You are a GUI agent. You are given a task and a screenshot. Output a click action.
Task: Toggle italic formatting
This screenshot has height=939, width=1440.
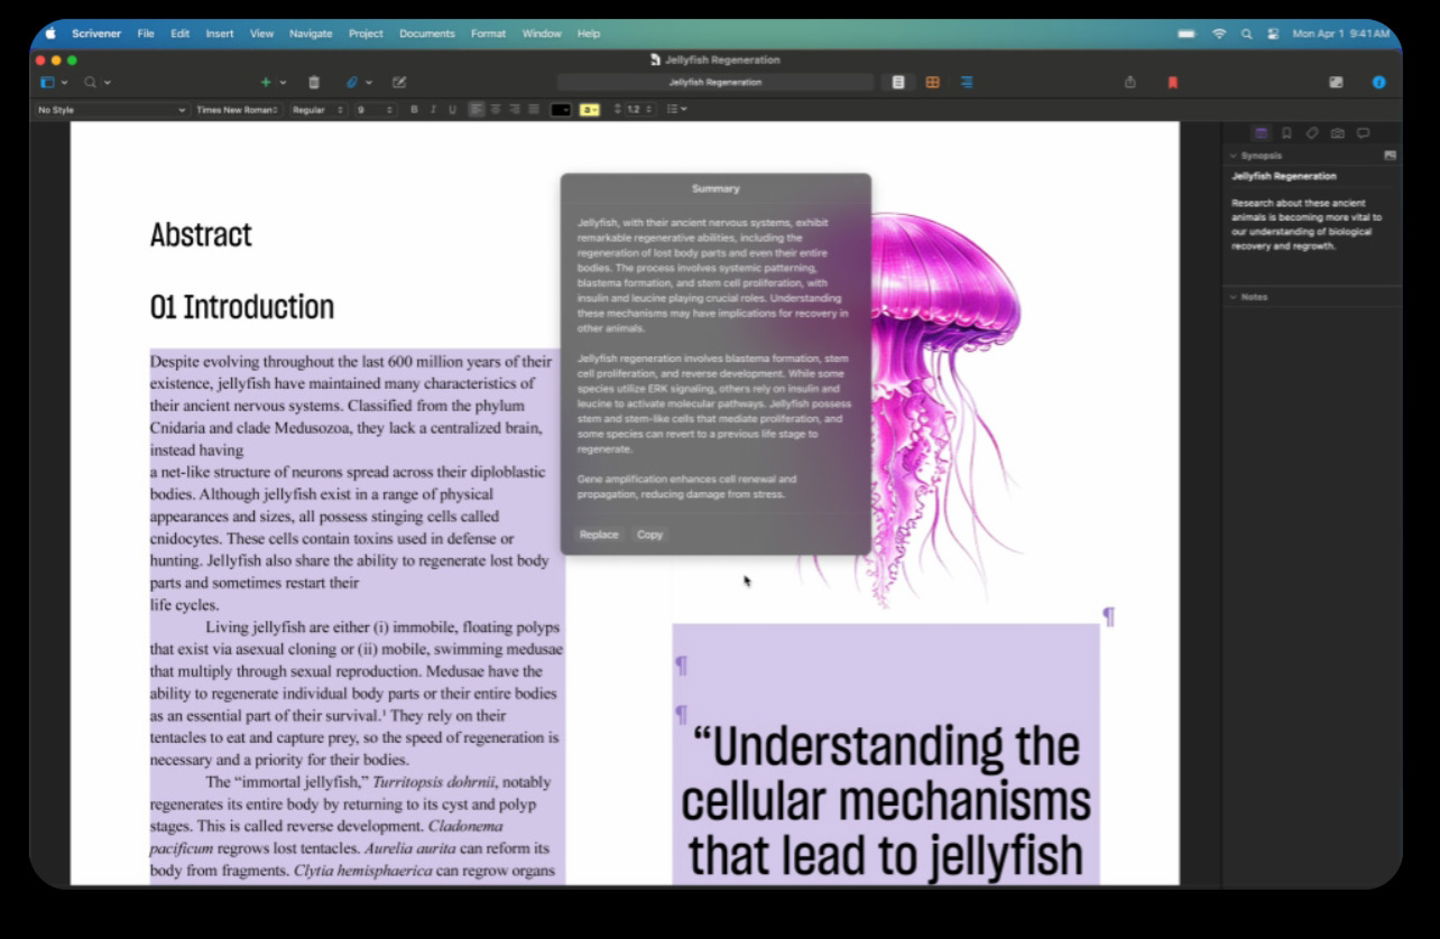pyautogui.click(x=433, y=109)
